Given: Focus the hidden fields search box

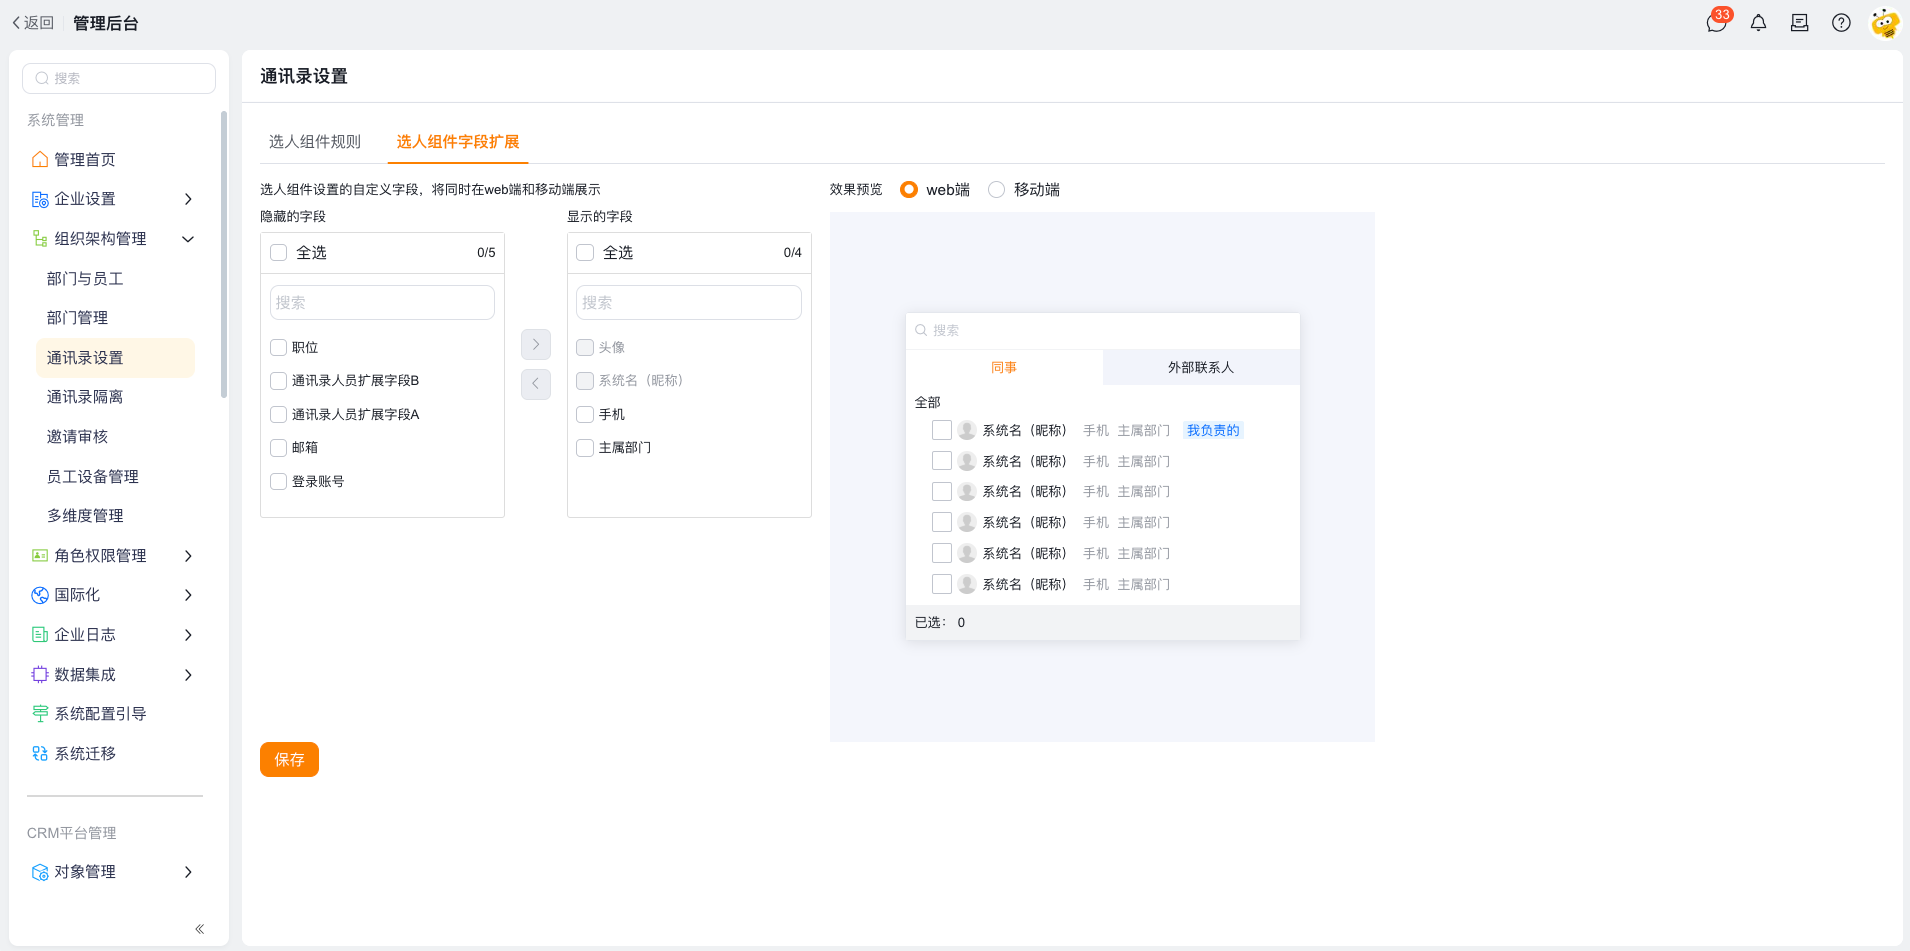Looking at the screenshot, I should (x=382, y=303).
